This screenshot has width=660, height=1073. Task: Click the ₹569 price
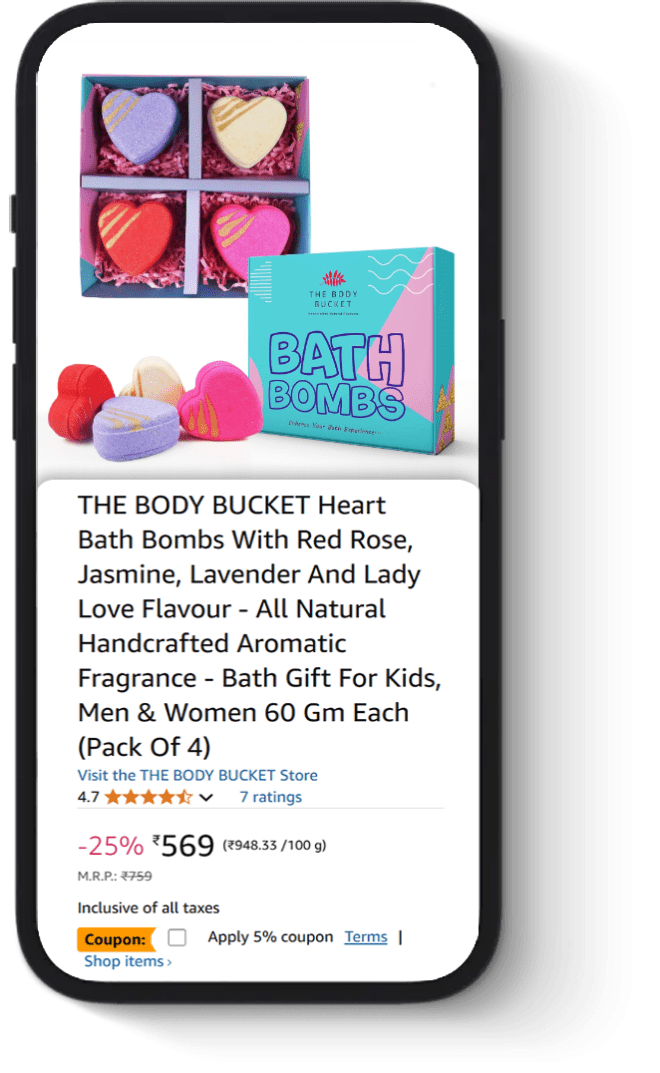pyautogui.click(x=183, y=846)
